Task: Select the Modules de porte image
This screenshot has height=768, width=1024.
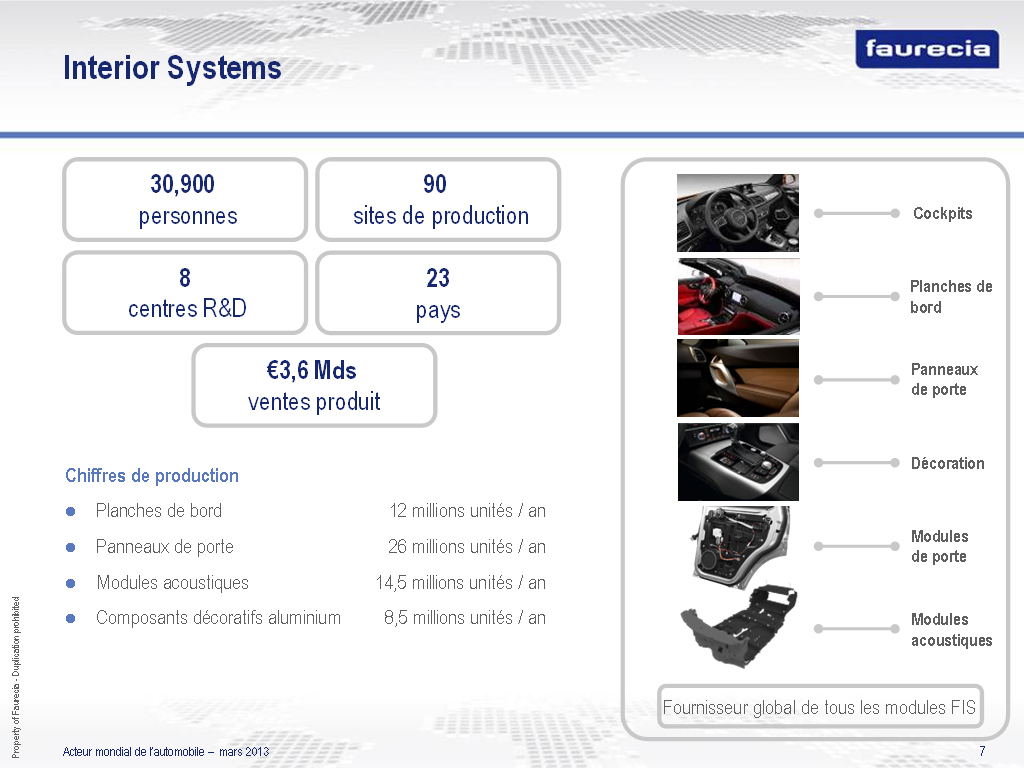Action: pos(737,546)
